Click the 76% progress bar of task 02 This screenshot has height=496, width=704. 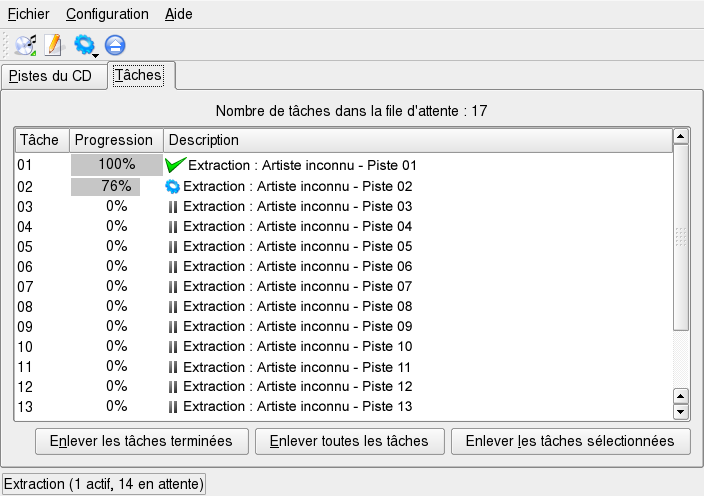tap(106, 186)
